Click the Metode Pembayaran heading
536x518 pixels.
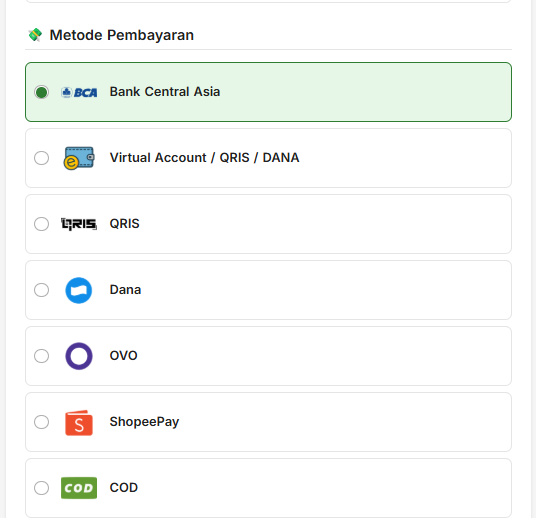pos(122,35)
